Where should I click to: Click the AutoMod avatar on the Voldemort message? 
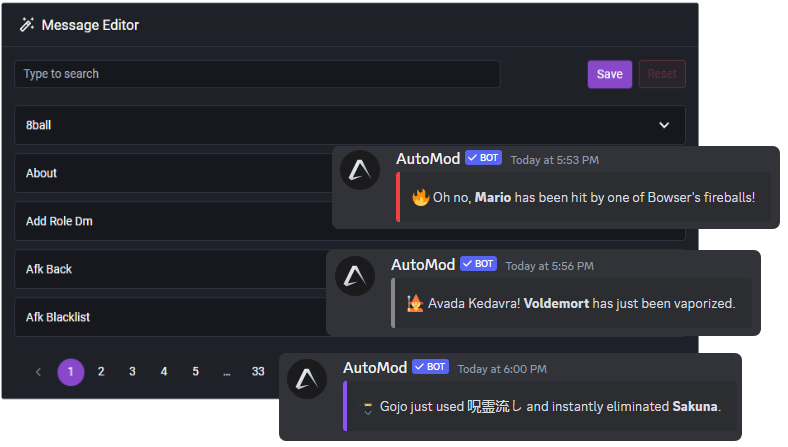[355, 276]
